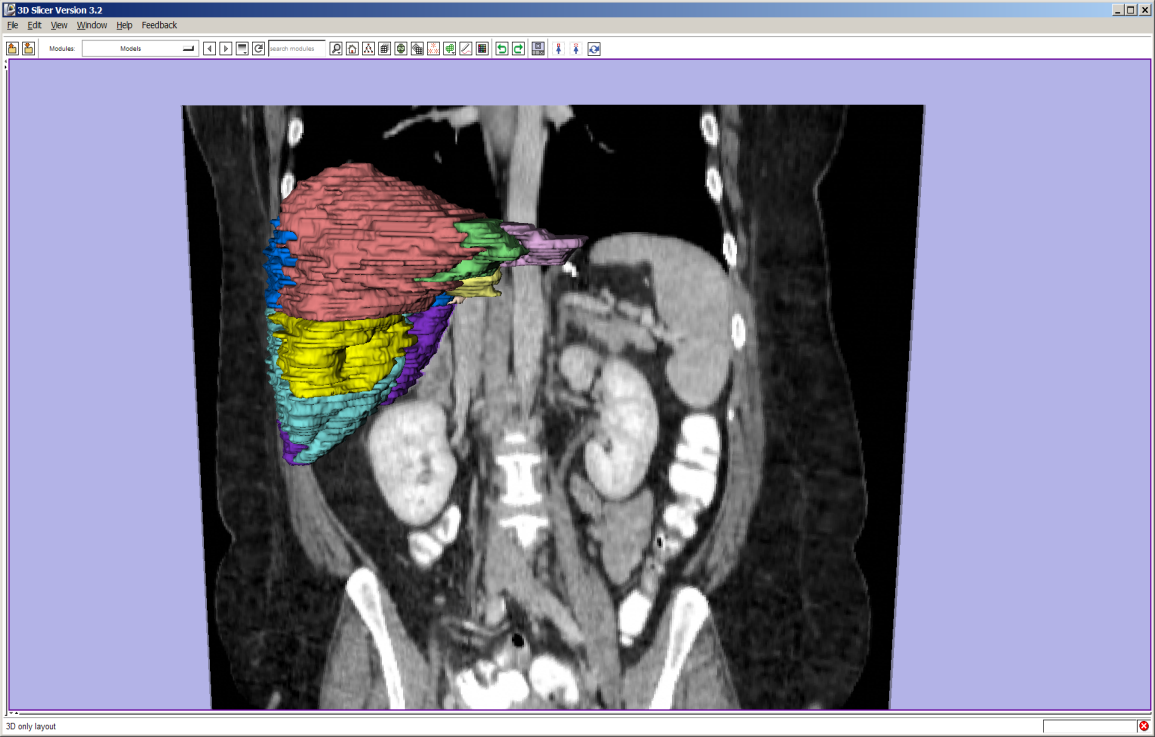Viewport: 1155px width, 737px height.
Task: Open the Data tree module icon
Action: coord(368,48)
